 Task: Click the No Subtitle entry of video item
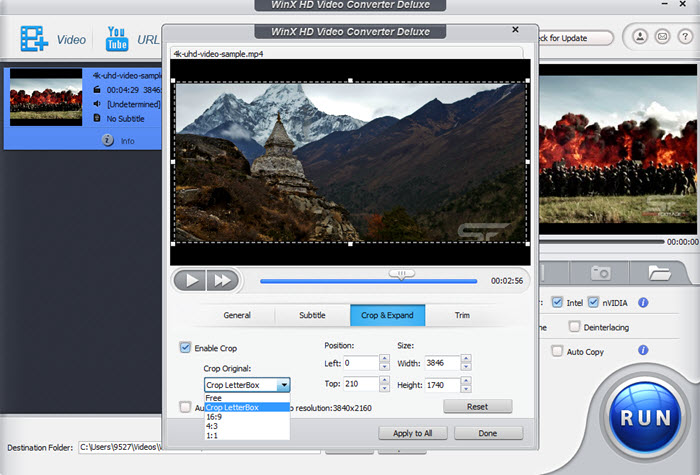[125, 119]
